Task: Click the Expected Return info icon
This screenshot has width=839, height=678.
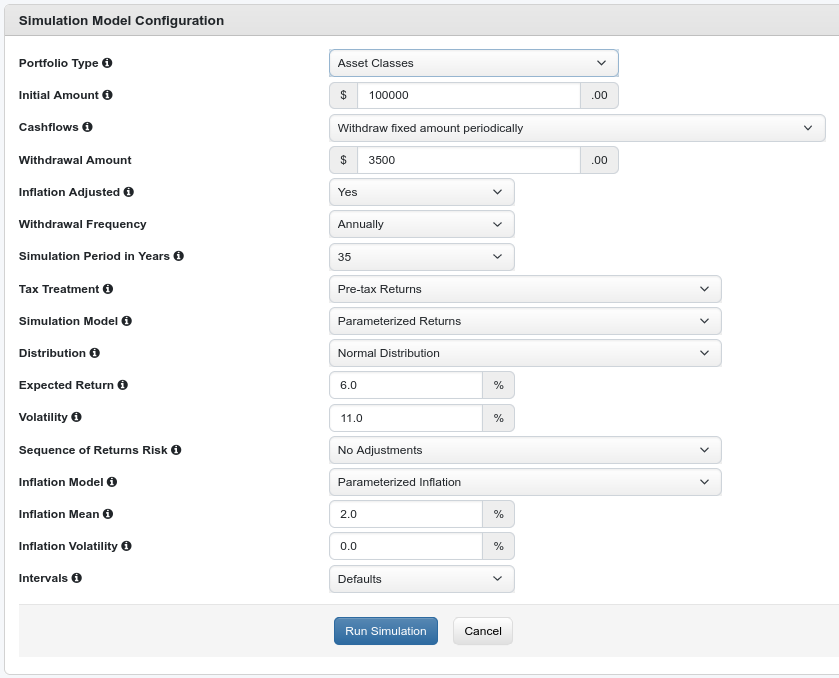Action: pyautogui.click(x=123, y=385)
